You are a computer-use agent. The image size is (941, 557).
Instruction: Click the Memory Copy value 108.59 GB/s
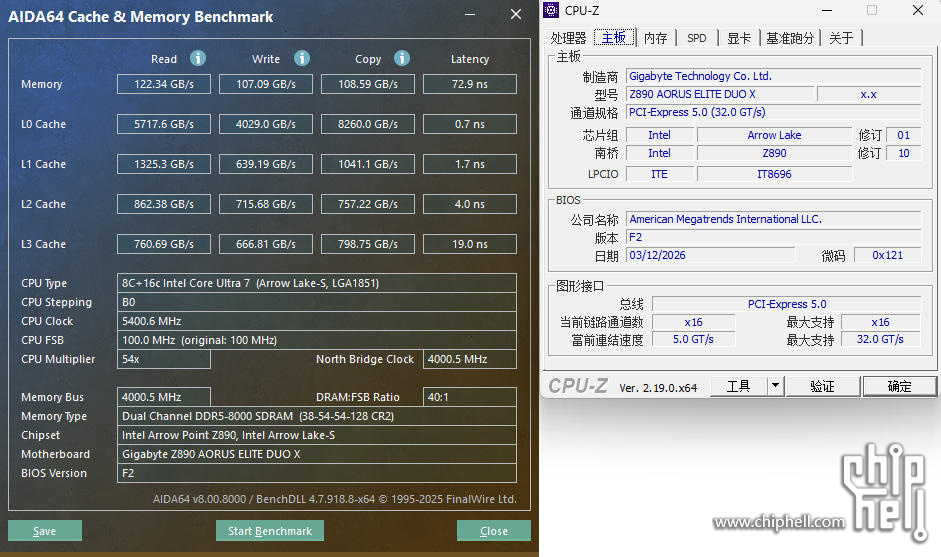(368, 84)
